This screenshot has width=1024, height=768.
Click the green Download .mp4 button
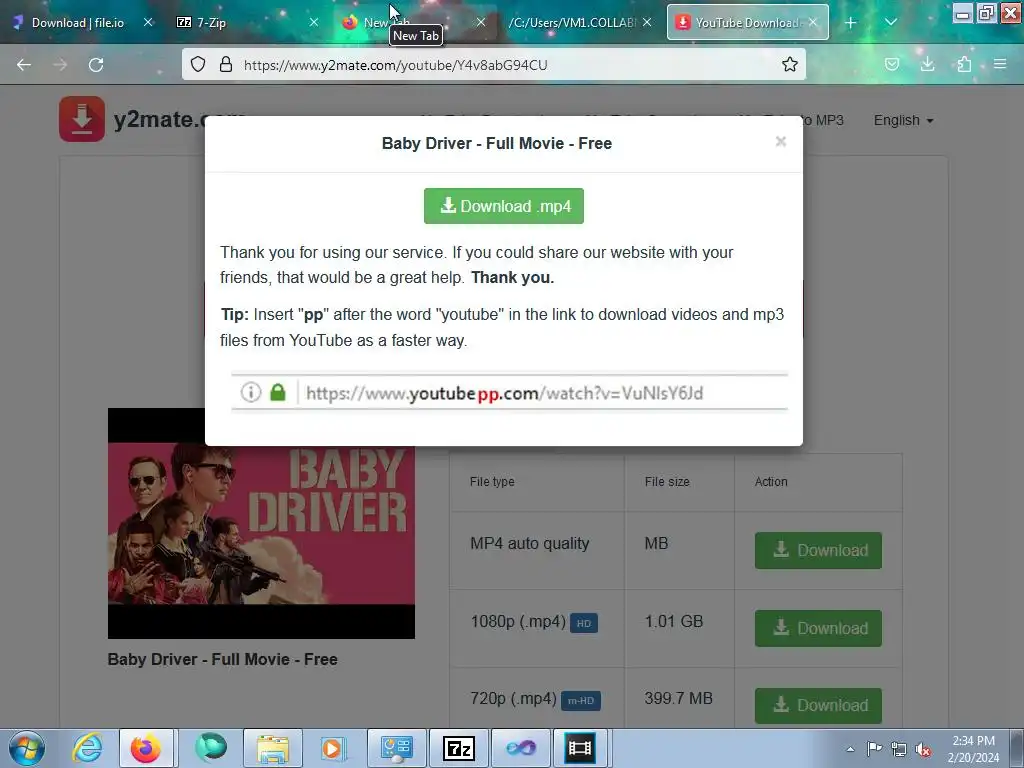[504, 206]
